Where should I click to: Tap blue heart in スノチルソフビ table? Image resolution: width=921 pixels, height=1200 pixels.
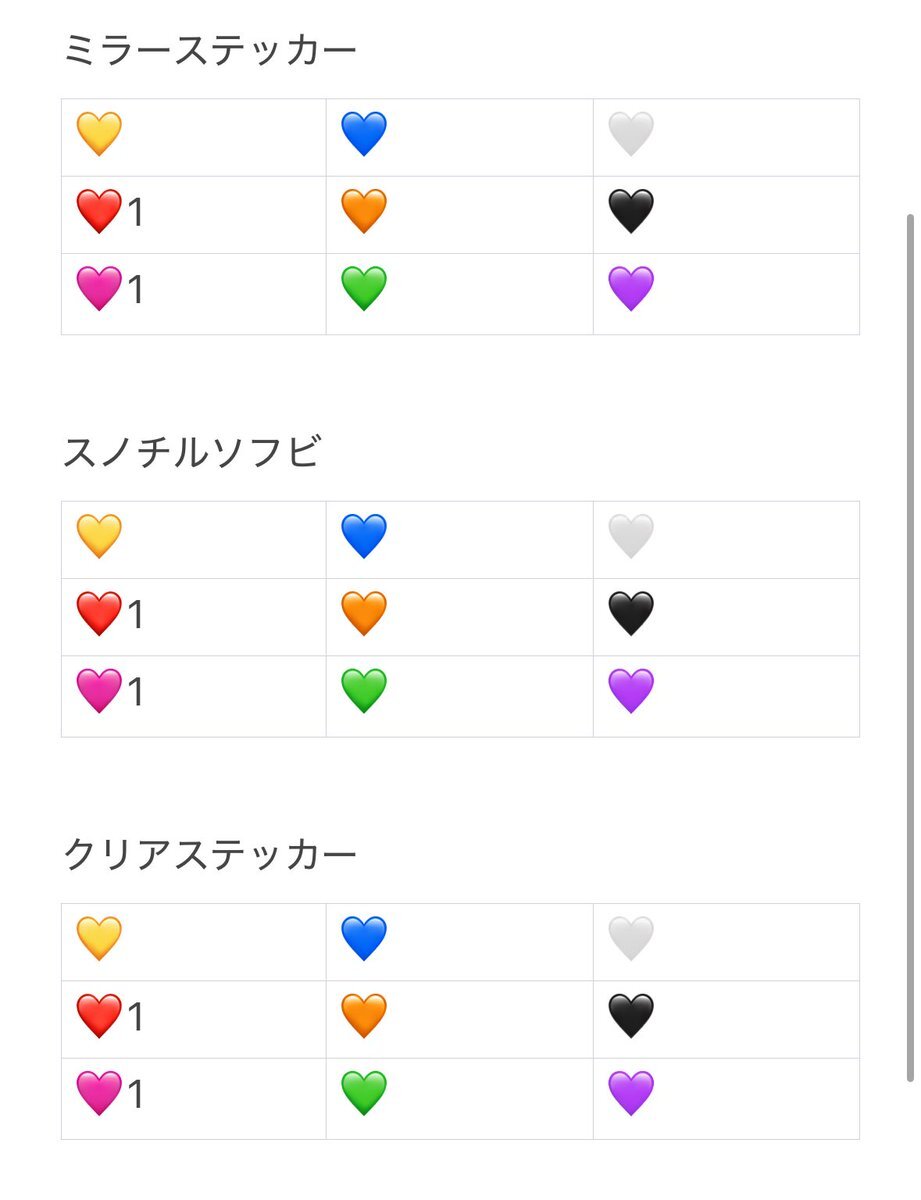[364, 536]
